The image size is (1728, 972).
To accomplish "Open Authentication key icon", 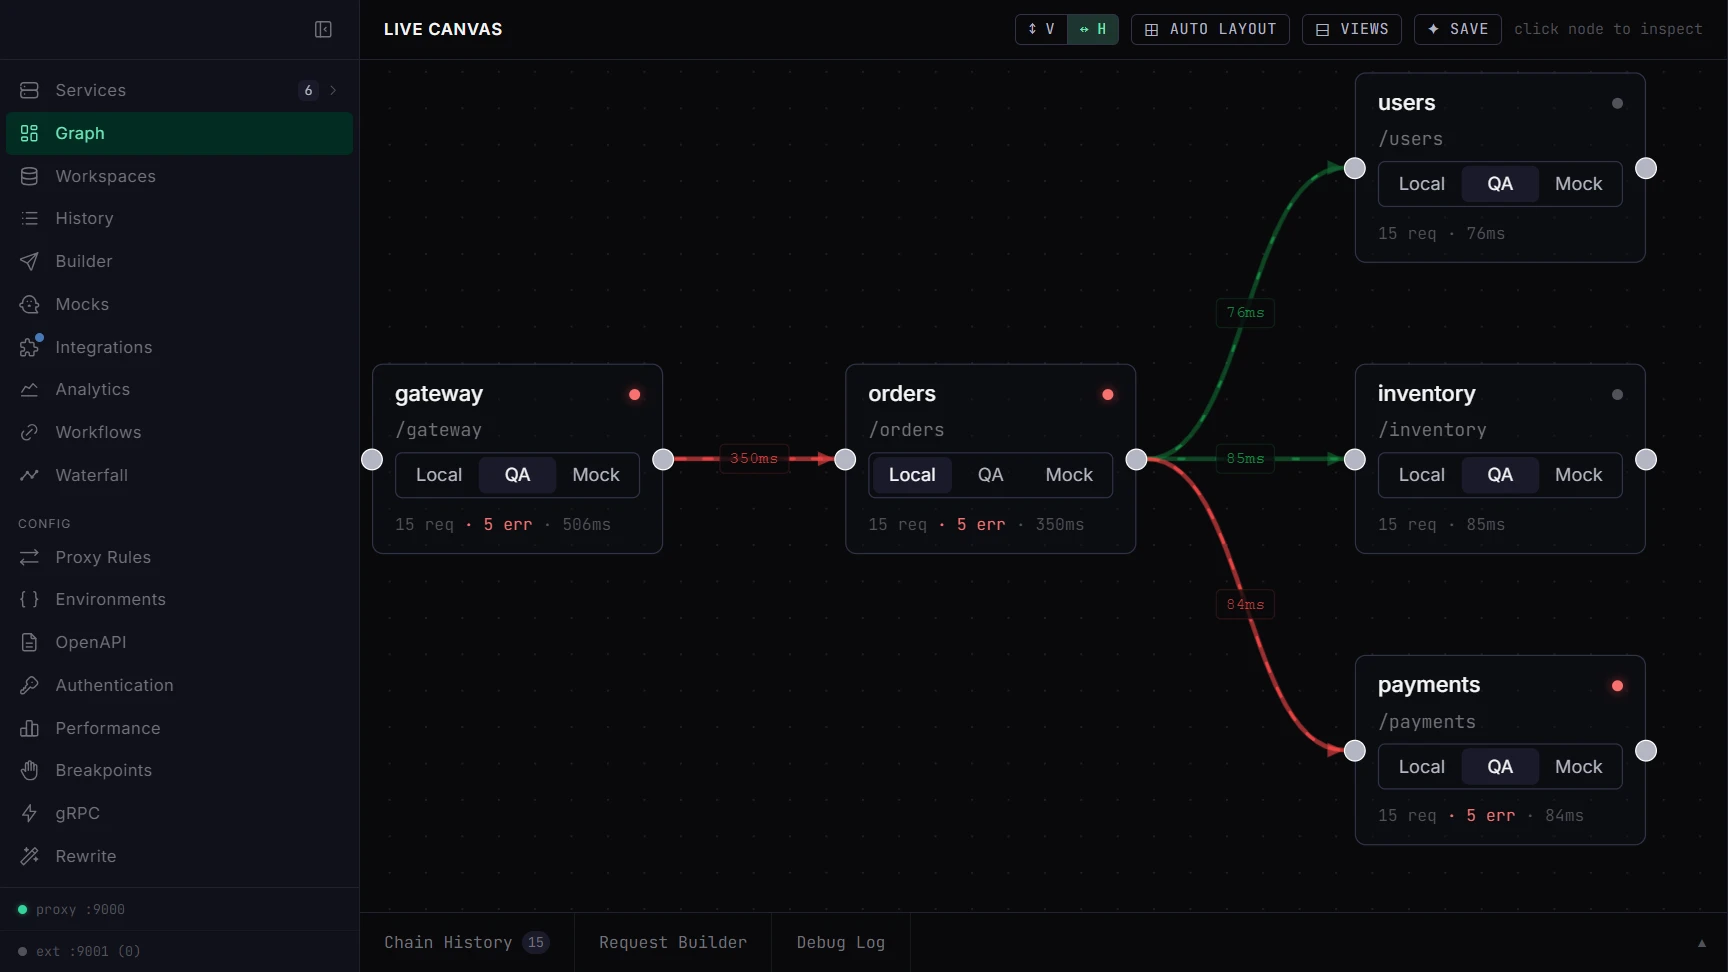I will coord(29,685).
